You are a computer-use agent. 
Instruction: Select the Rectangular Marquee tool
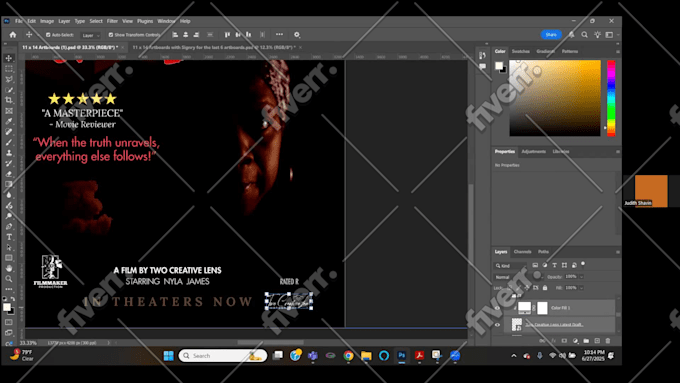click(9, 69)
